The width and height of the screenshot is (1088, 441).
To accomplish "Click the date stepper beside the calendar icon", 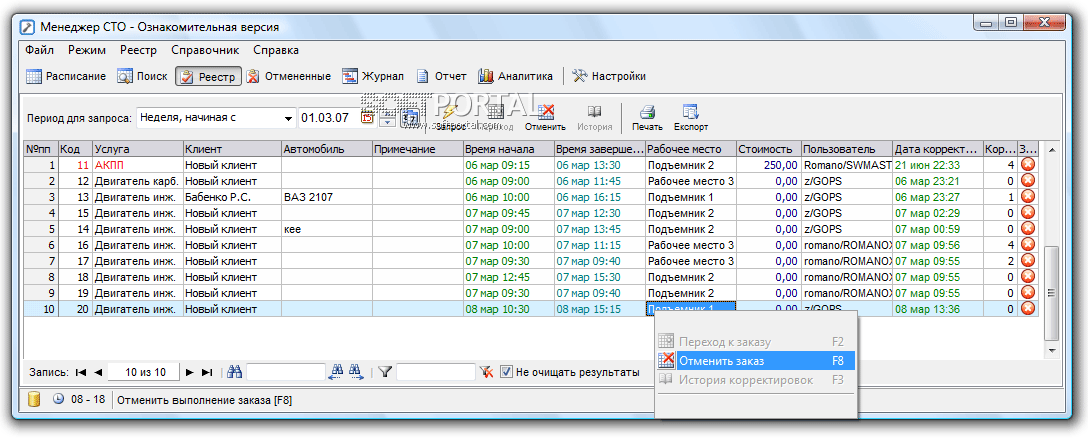I will tap(386, 118).
